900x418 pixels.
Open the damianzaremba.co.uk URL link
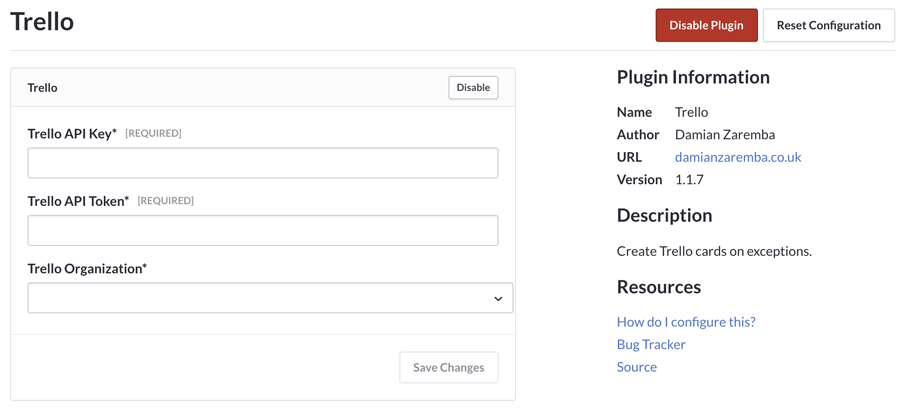pyautogui.click(x=738, y=157)
